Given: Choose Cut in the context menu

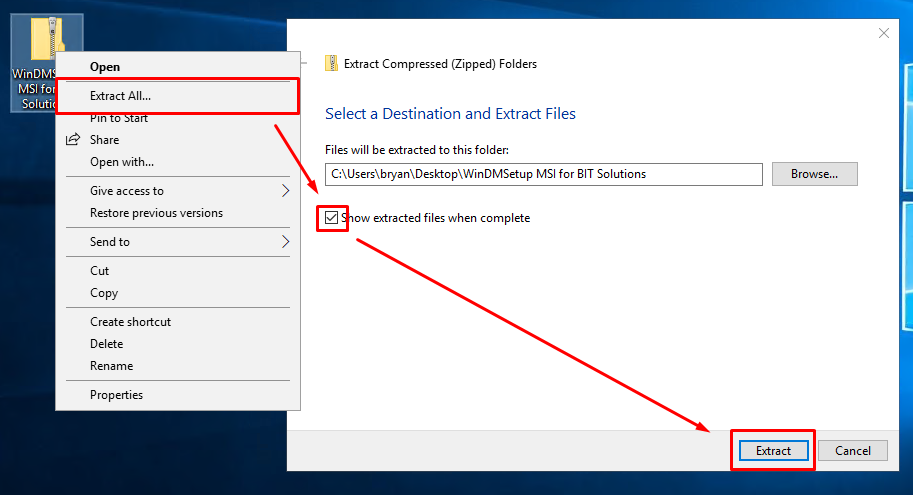Looking at the screenshot, I should (100, 271).
